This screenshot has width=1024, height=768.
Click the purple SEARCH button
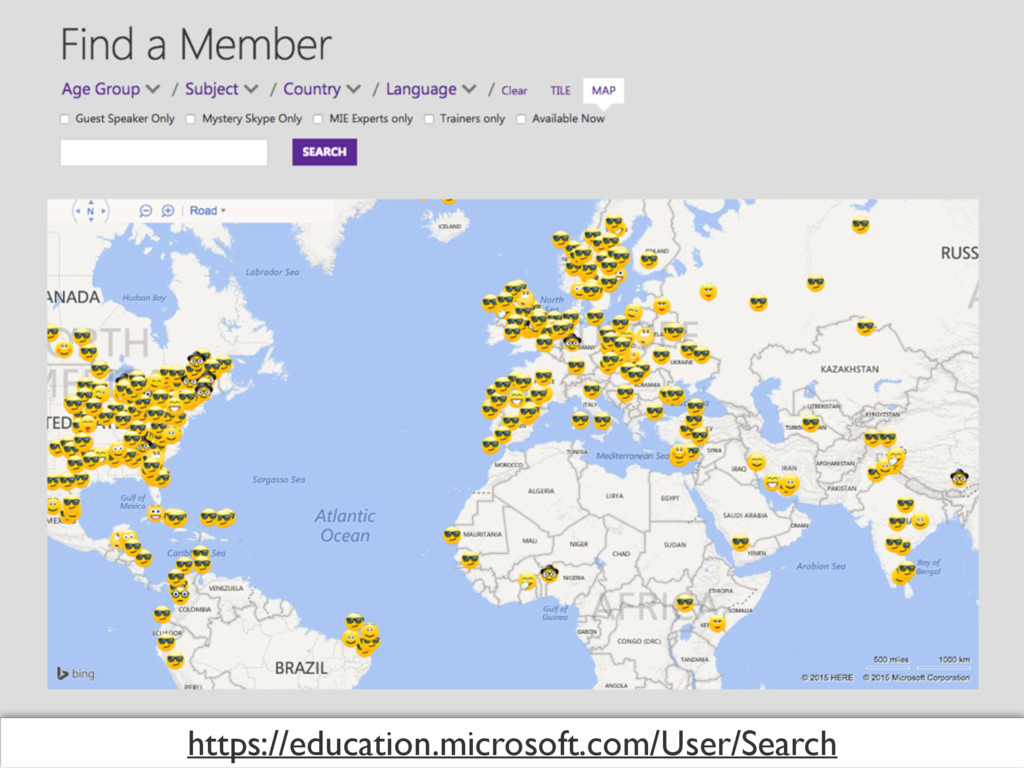[x=325, y=152]
